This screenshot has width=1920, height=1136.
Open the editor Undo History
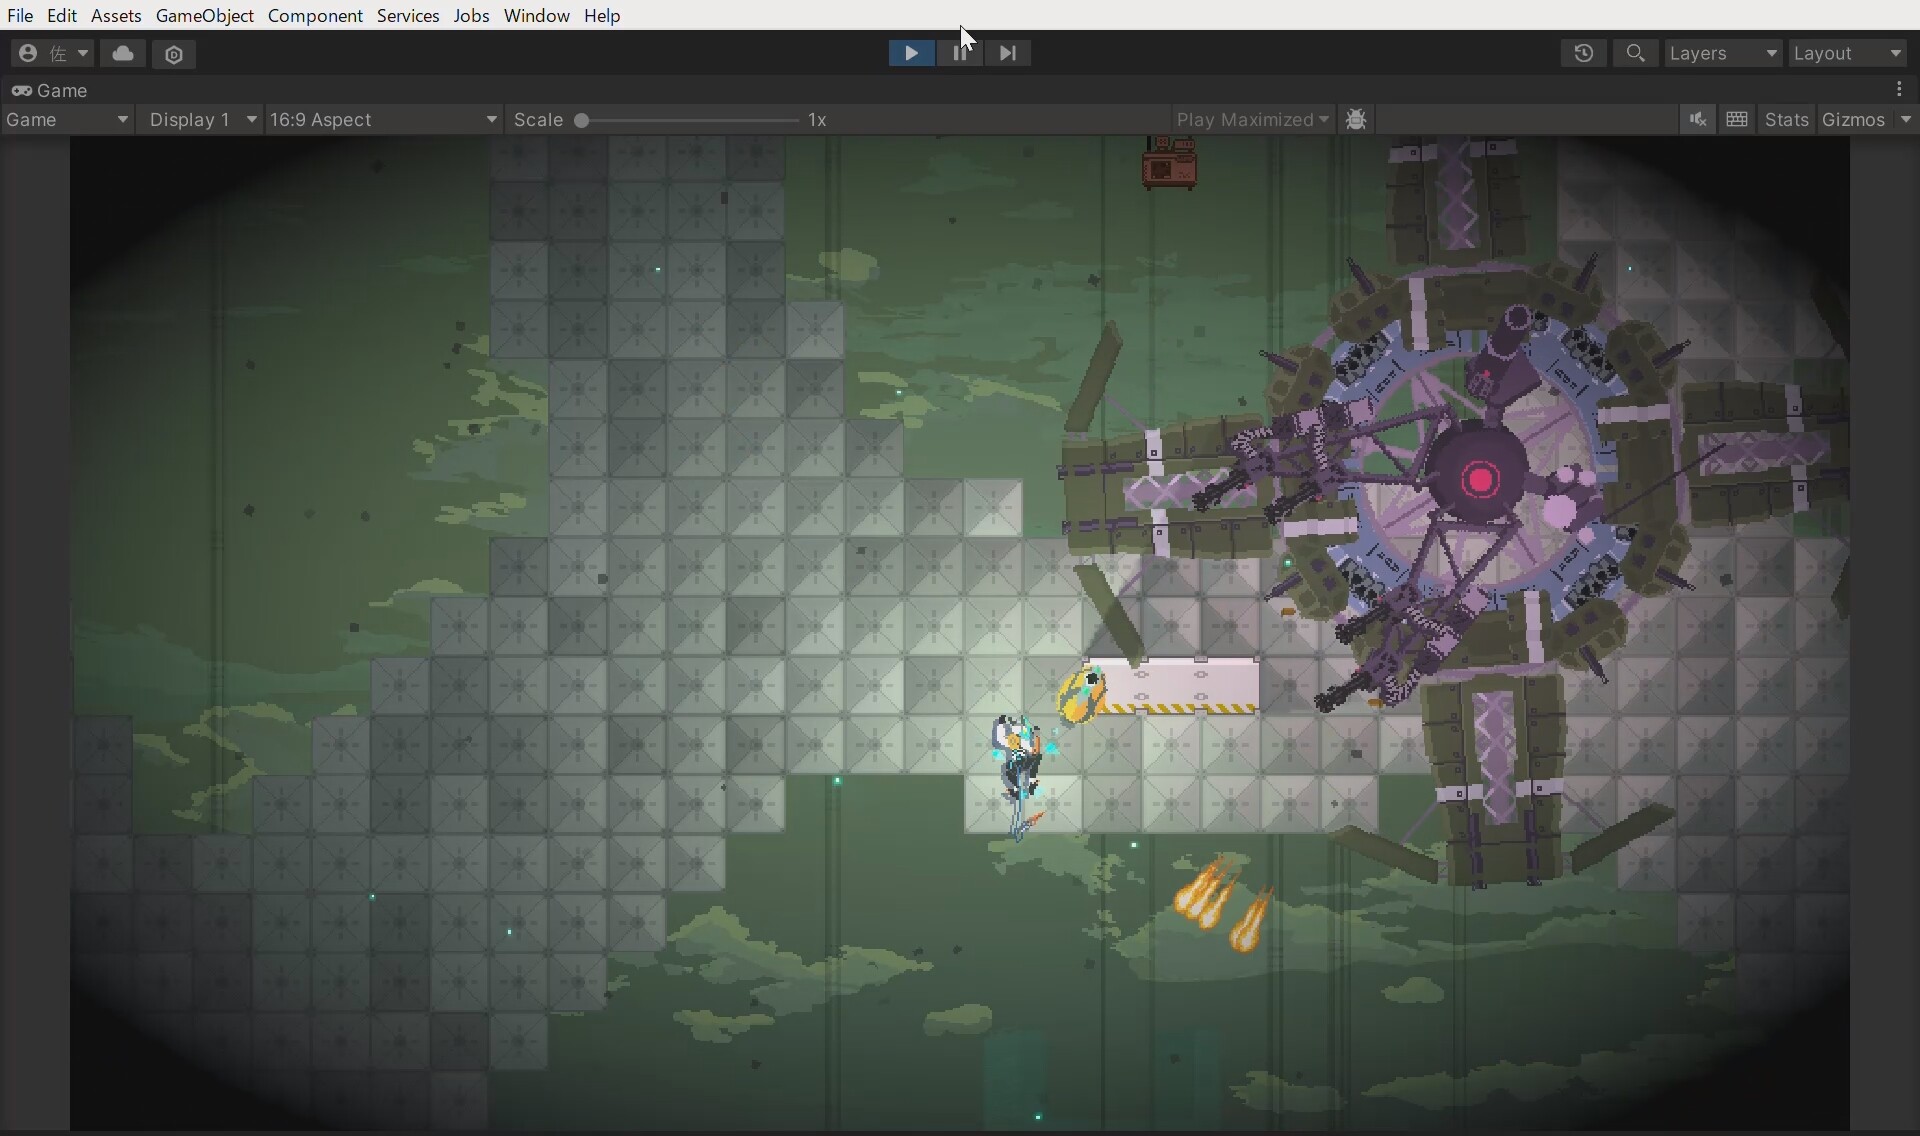click(1584, 53)
